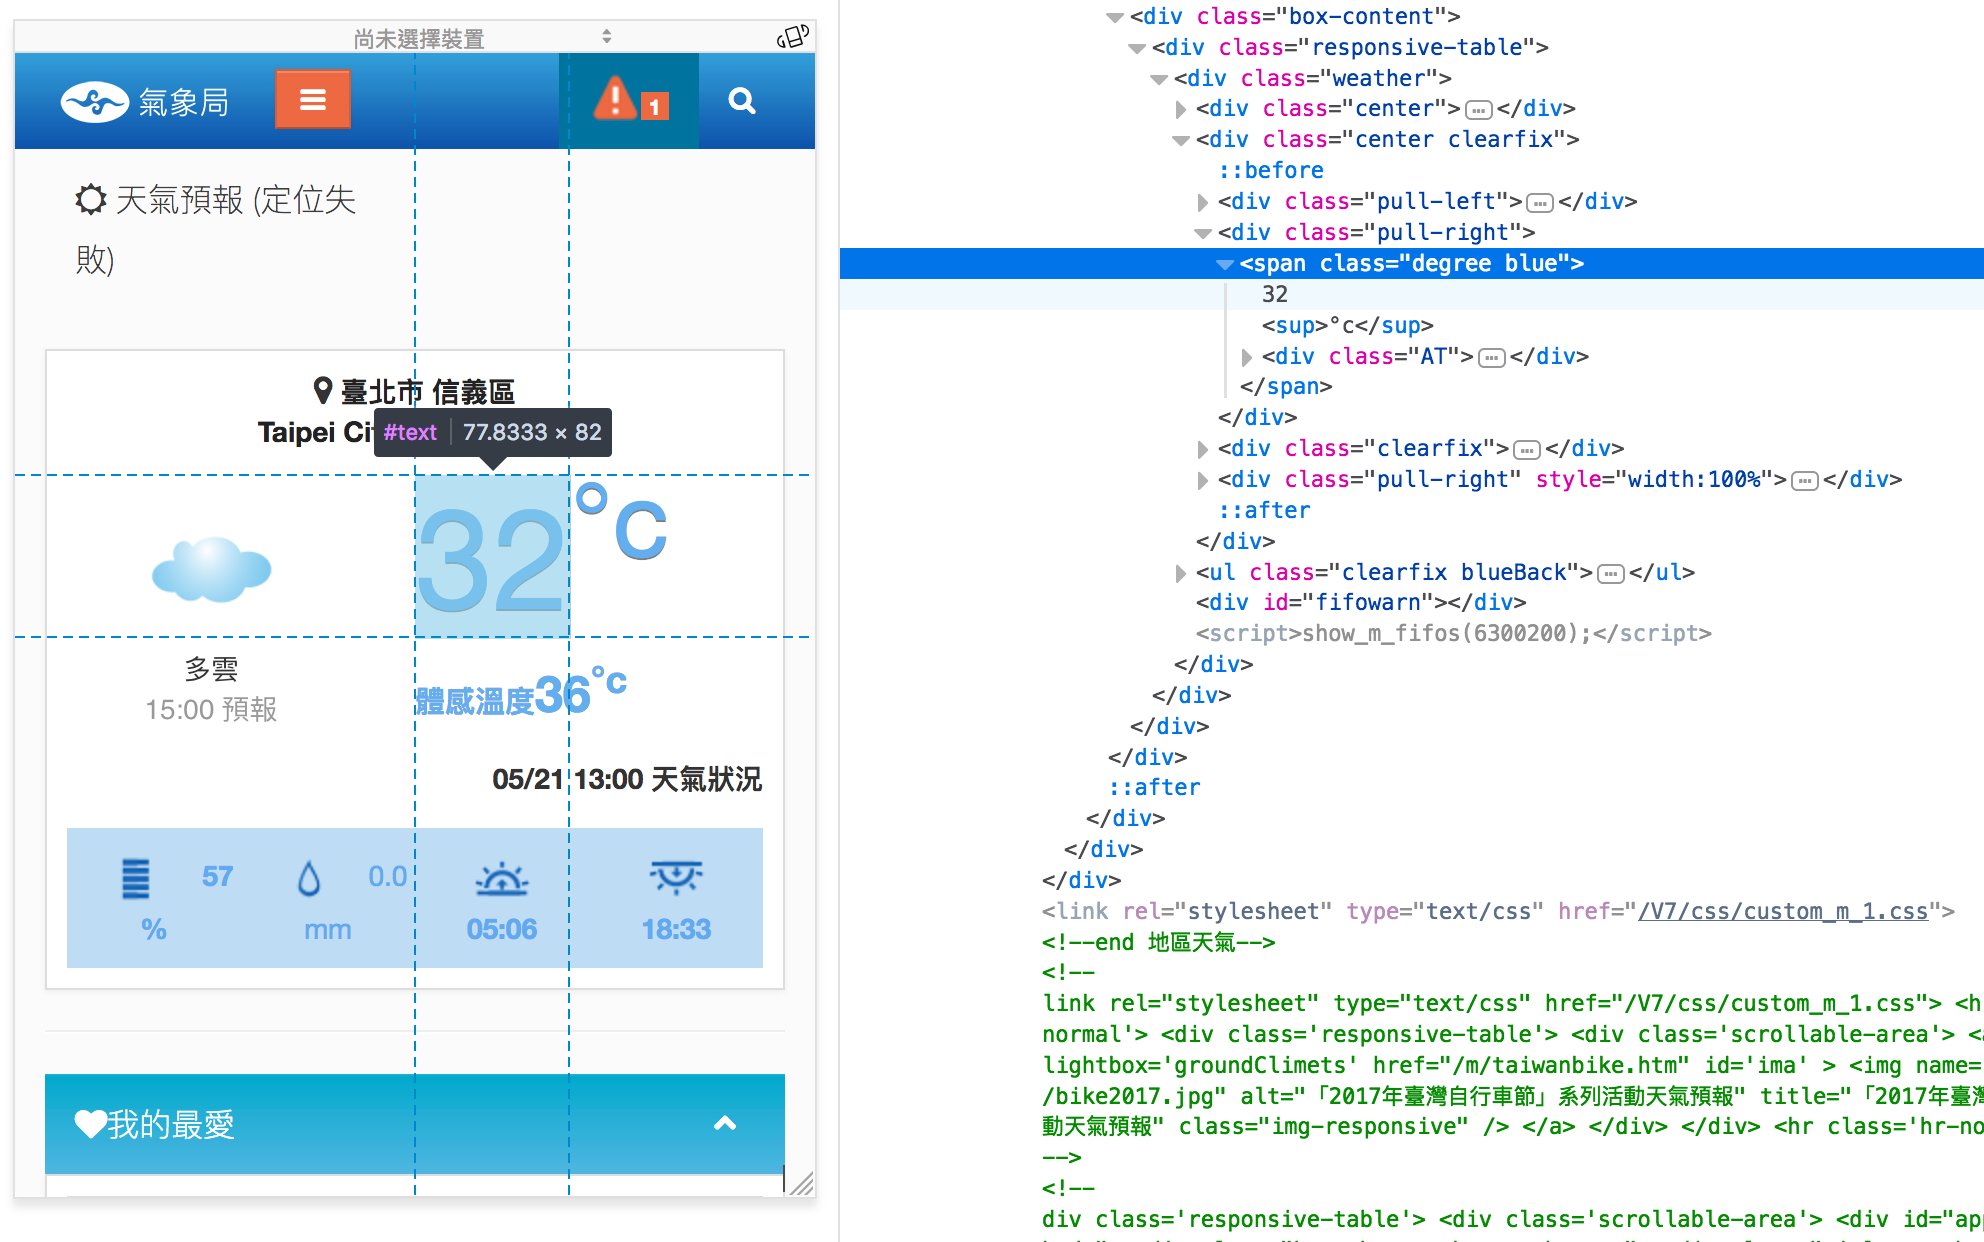Select the sup °c element row

pos(1347,325)
